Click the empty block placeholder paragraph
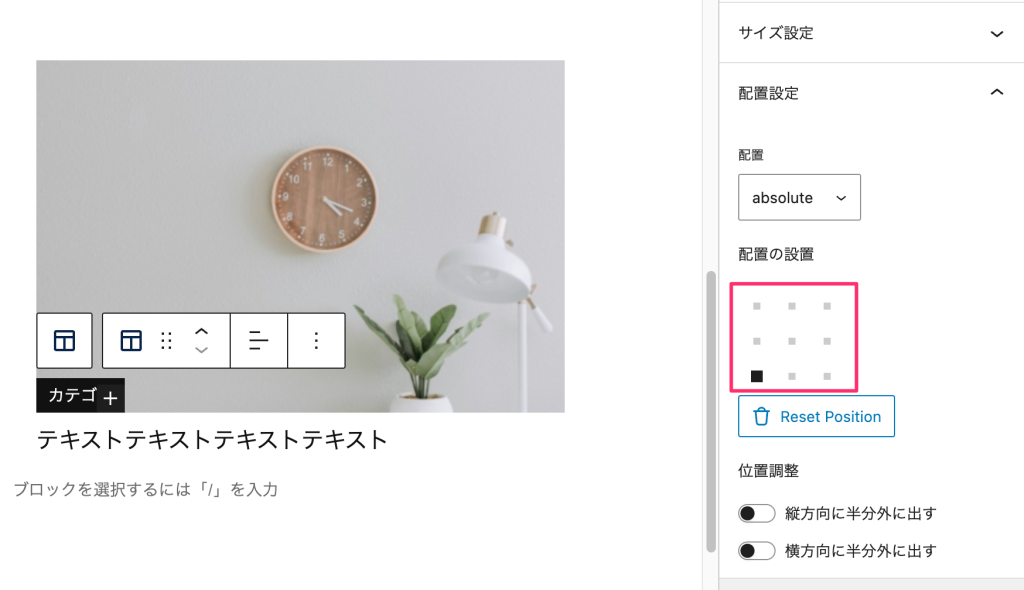Screen dimensions: 1024x590 click(x=146, y=489)
